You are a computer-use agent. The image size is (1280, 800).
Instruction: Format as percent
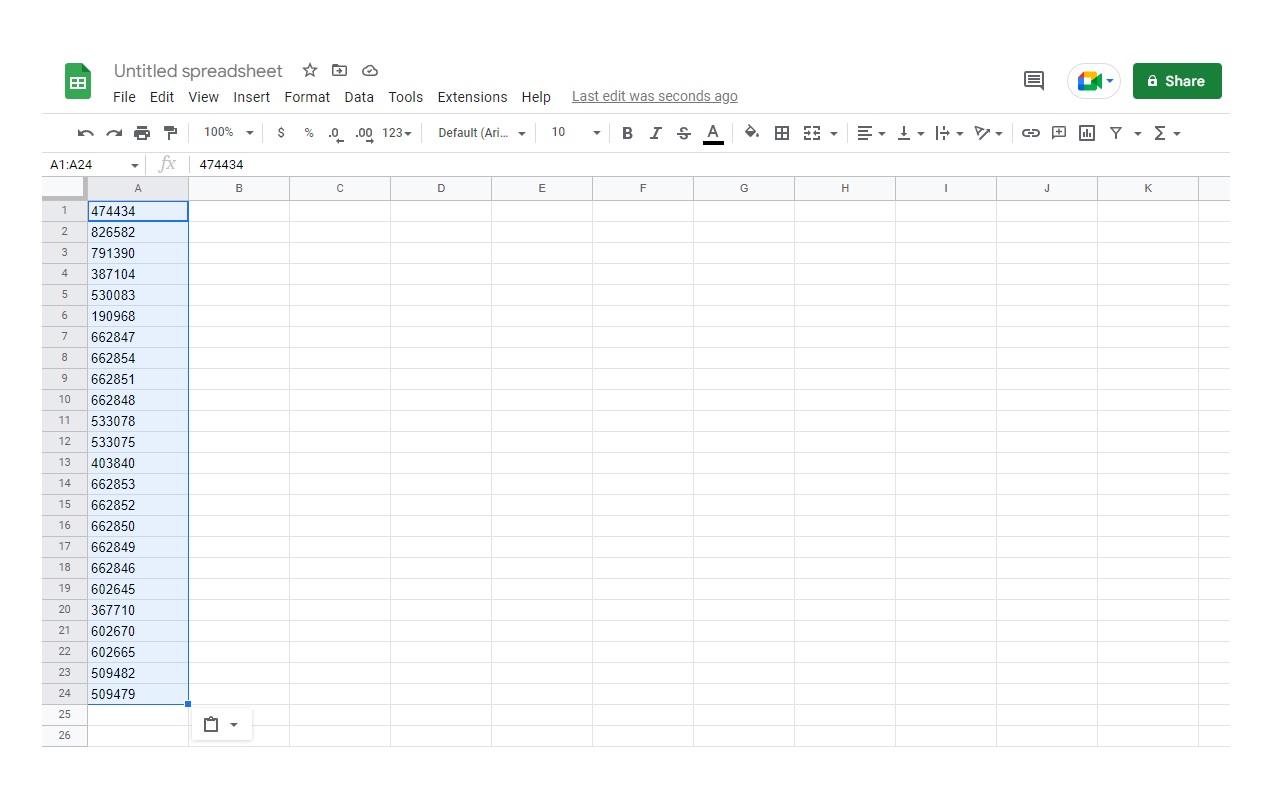(x=309, y=133)
